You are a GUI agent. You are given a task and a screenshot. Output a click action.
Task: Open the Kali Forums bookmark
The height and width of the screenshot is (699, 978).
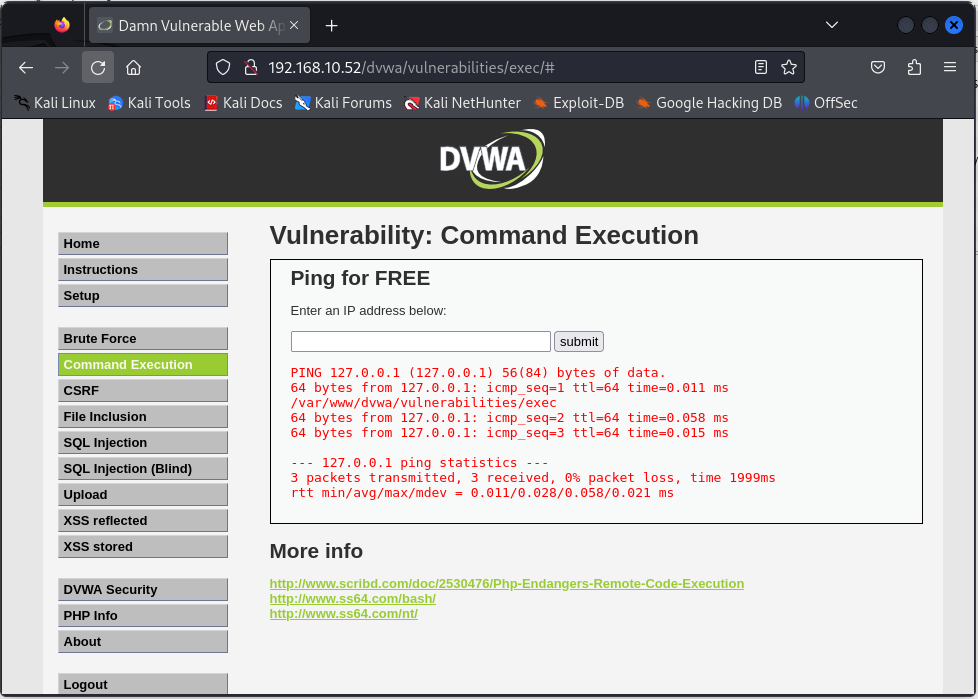343,103
